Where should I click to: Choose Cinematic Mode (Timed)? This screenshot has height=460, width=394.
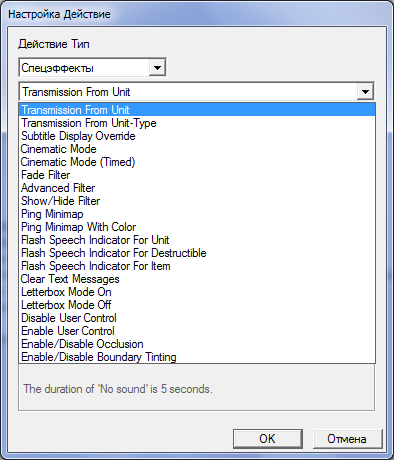tap(197, 162)
